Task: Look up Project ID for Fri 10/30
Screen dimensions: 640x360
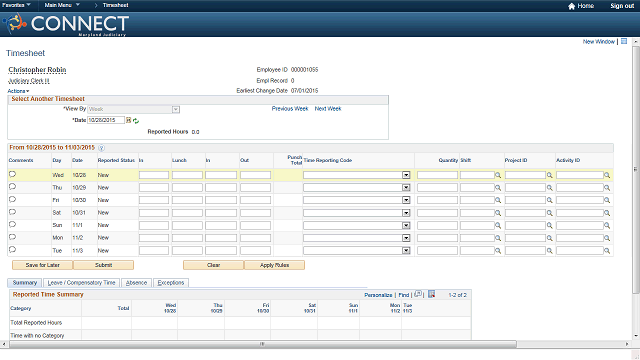Action: [549, 200]
